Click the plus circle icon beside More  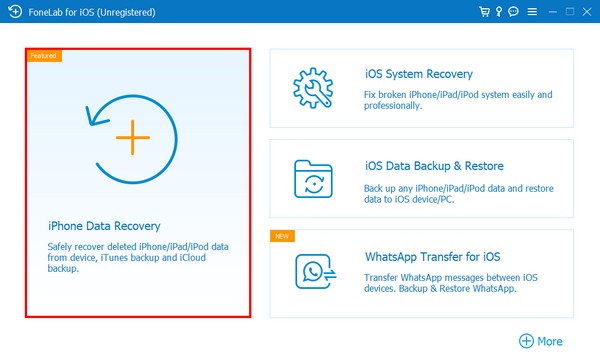pyautogui.click(x=526, y=341)
